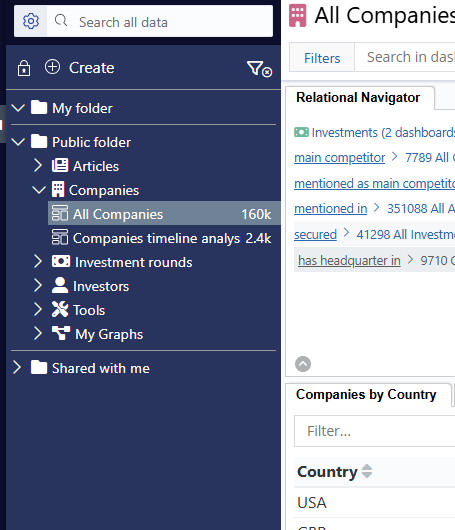This screenshot has width=455, height=530.
Task: Click 351088 All count next to mentioned in
Action: coord(421,209)
